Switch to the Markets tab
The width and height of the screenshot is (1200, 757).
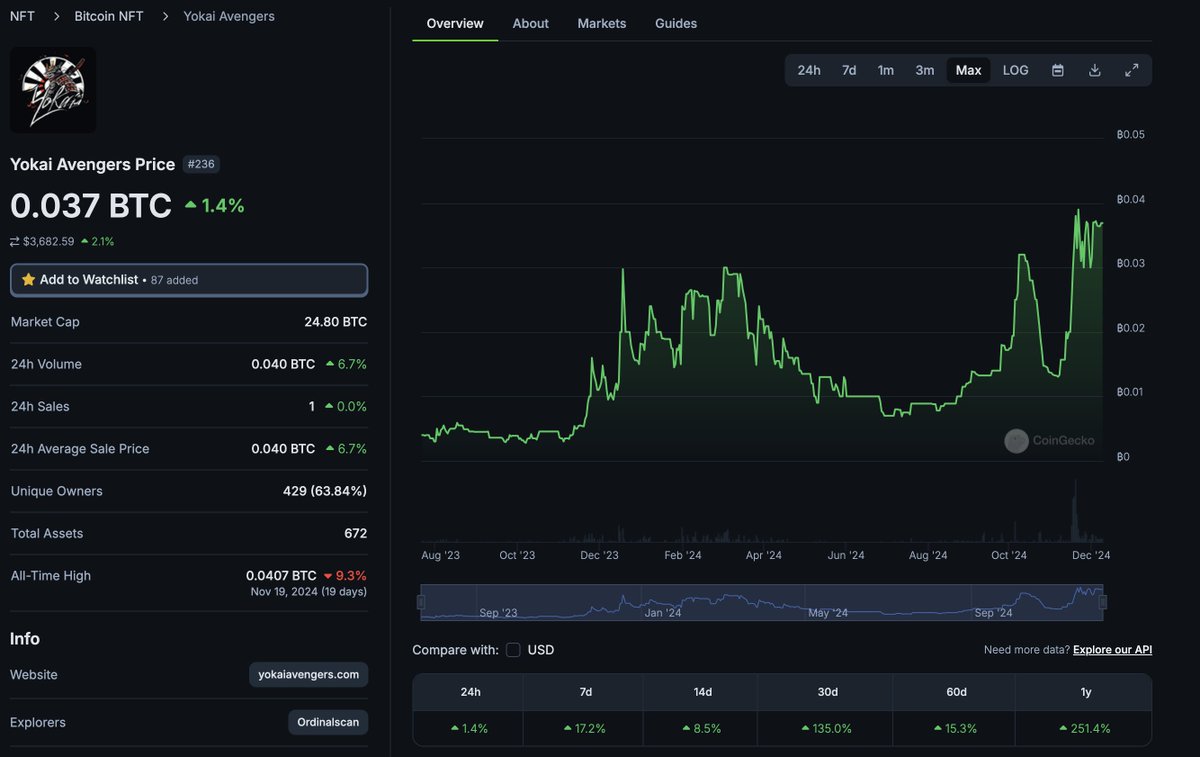point(602,23)
